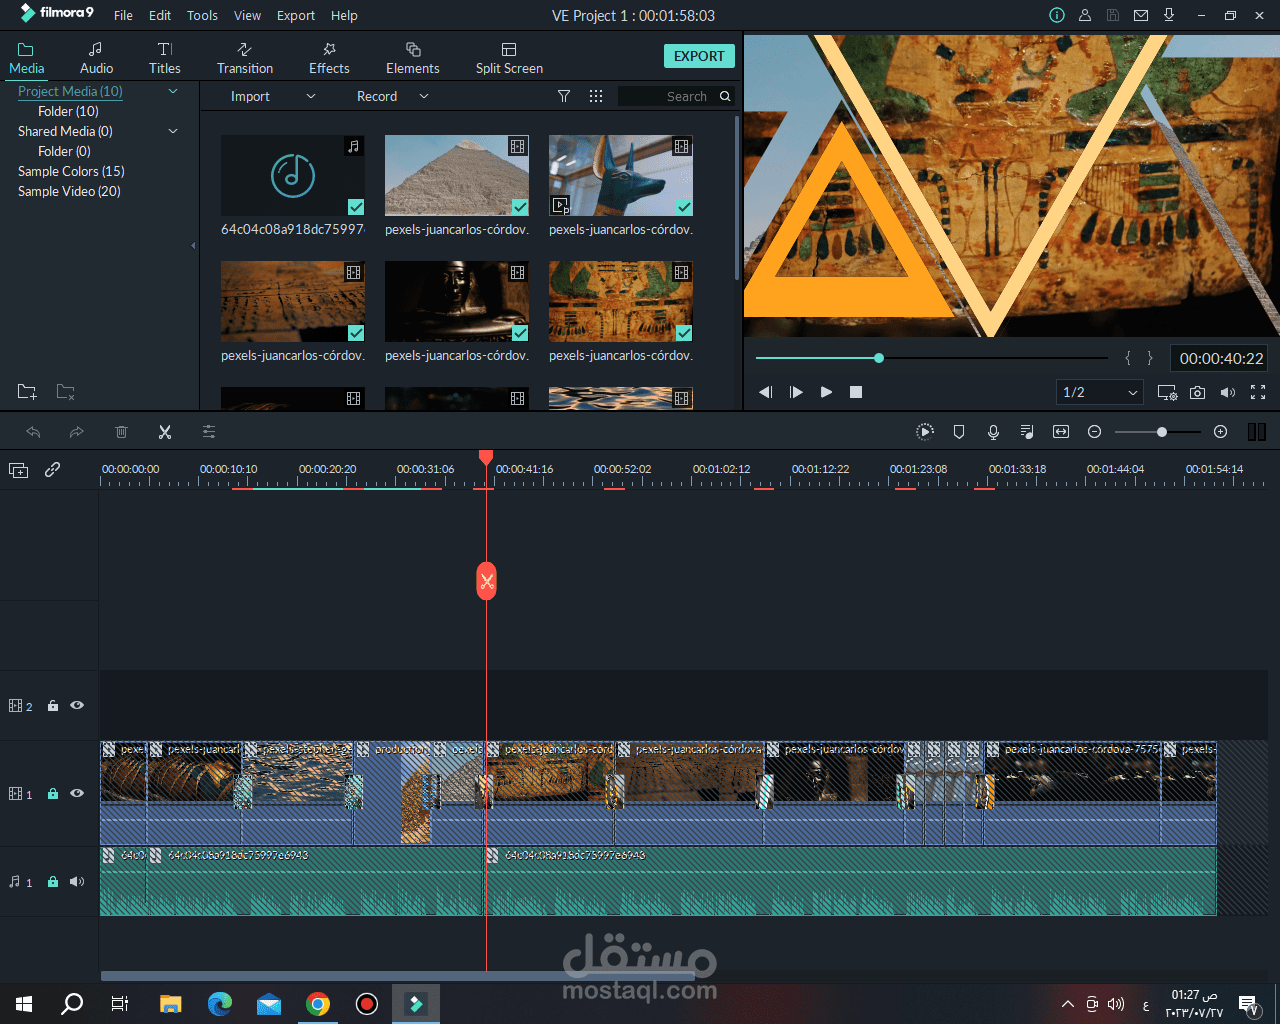
Task: Open the Tools menu
Action: coord(202,15)
